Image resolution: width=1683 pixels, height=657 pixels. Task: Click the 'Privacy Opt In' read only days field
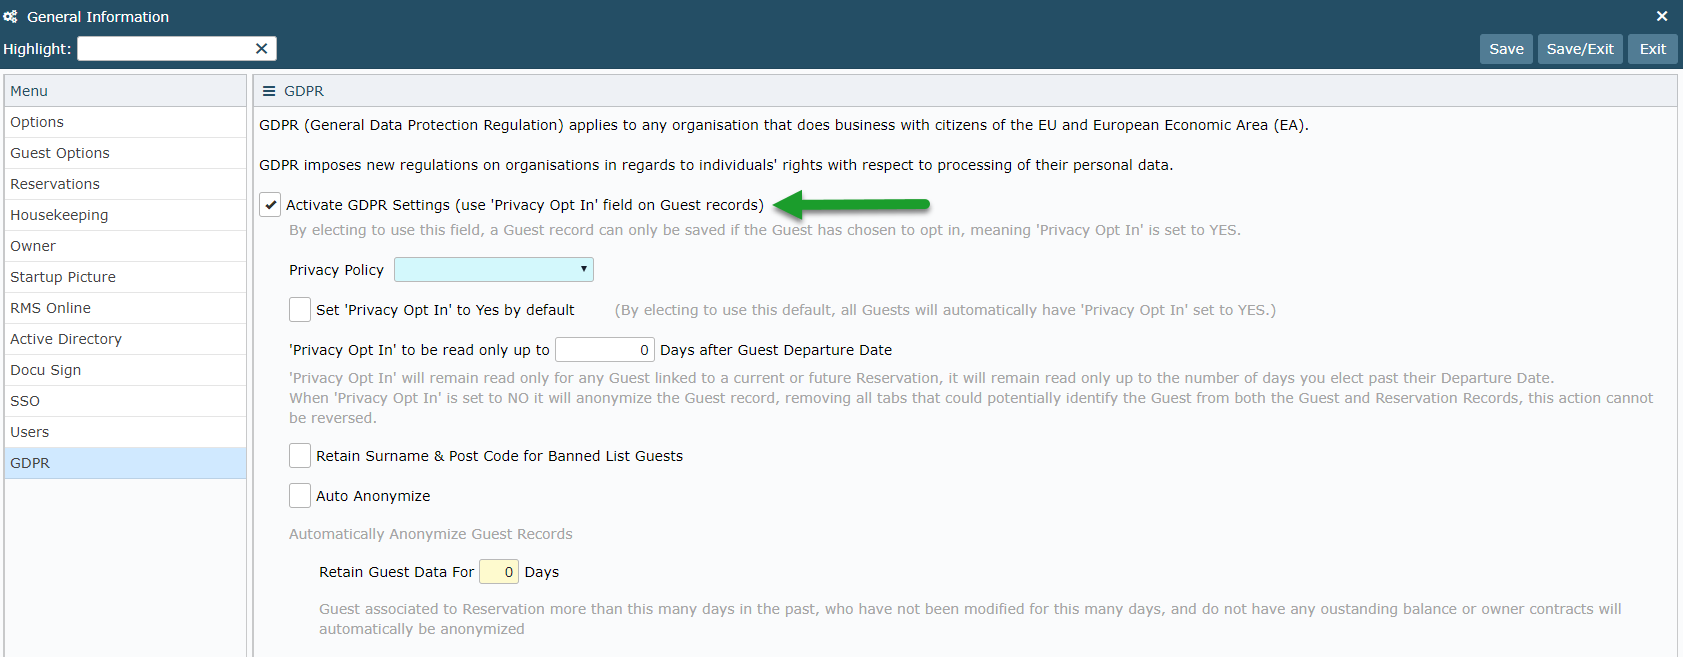(605, 350)
